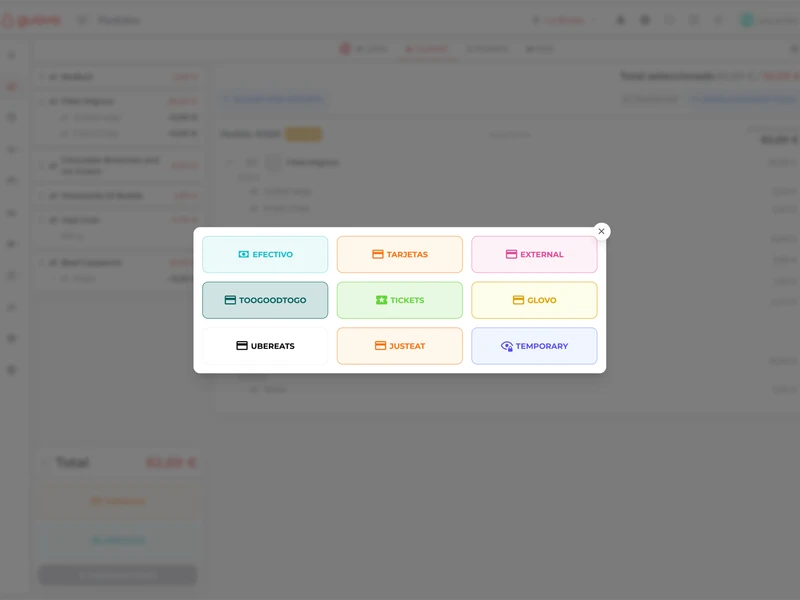Open the notification bell in top bar

tap(621, 20)
